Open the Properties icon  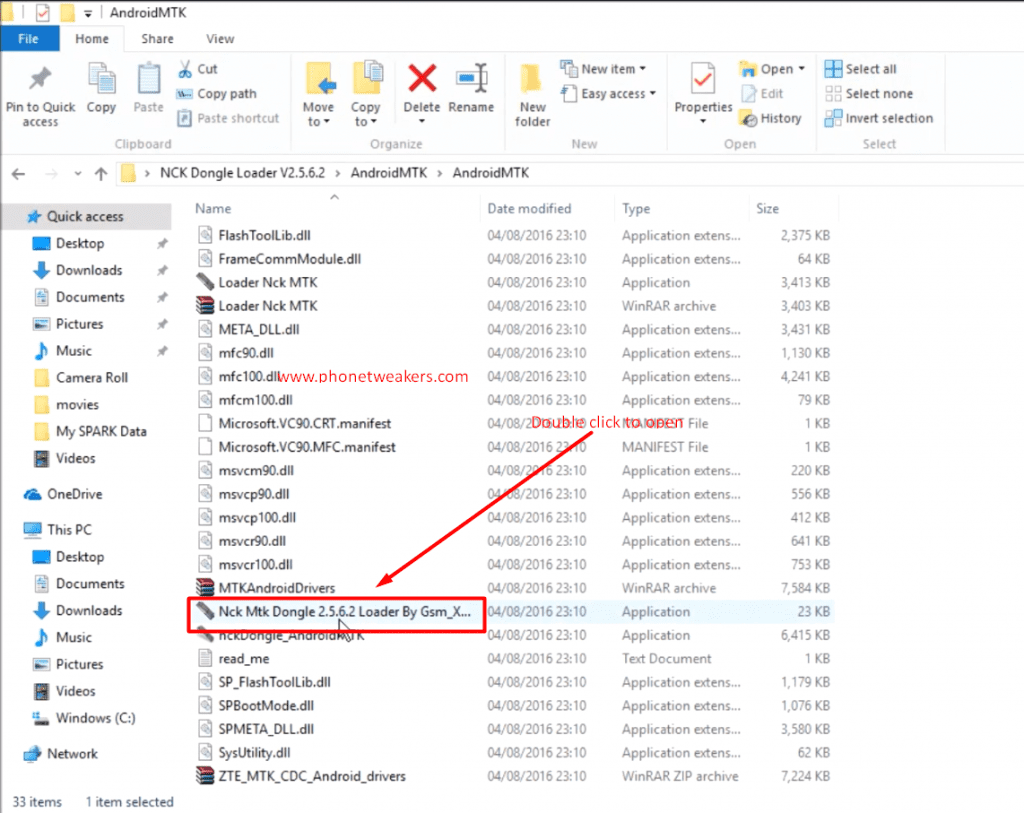[703, 80]
